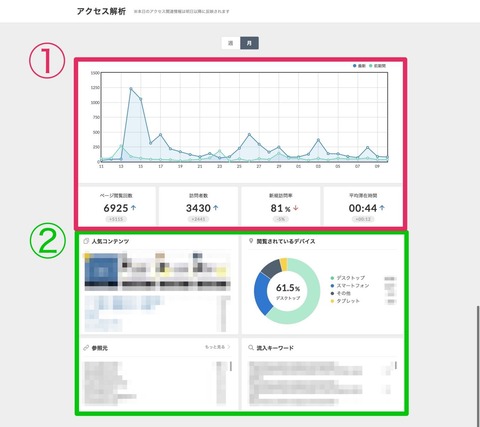
Task: Click the 61.5% center donut label
Action: coord(288,288)
